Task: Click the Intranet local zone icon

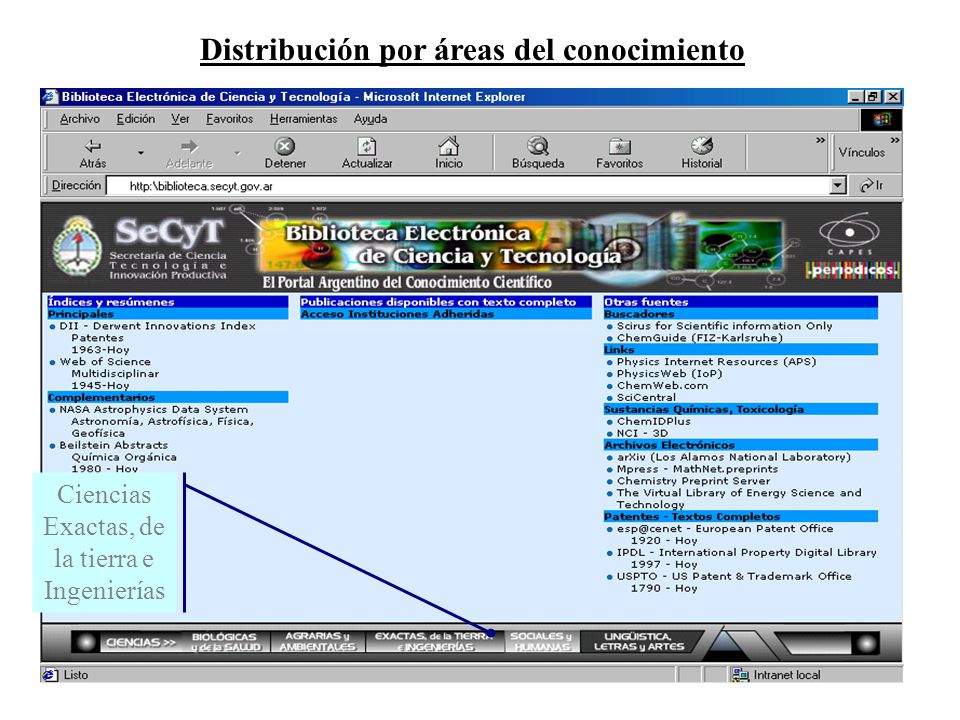Action: [x=740, y=675]
